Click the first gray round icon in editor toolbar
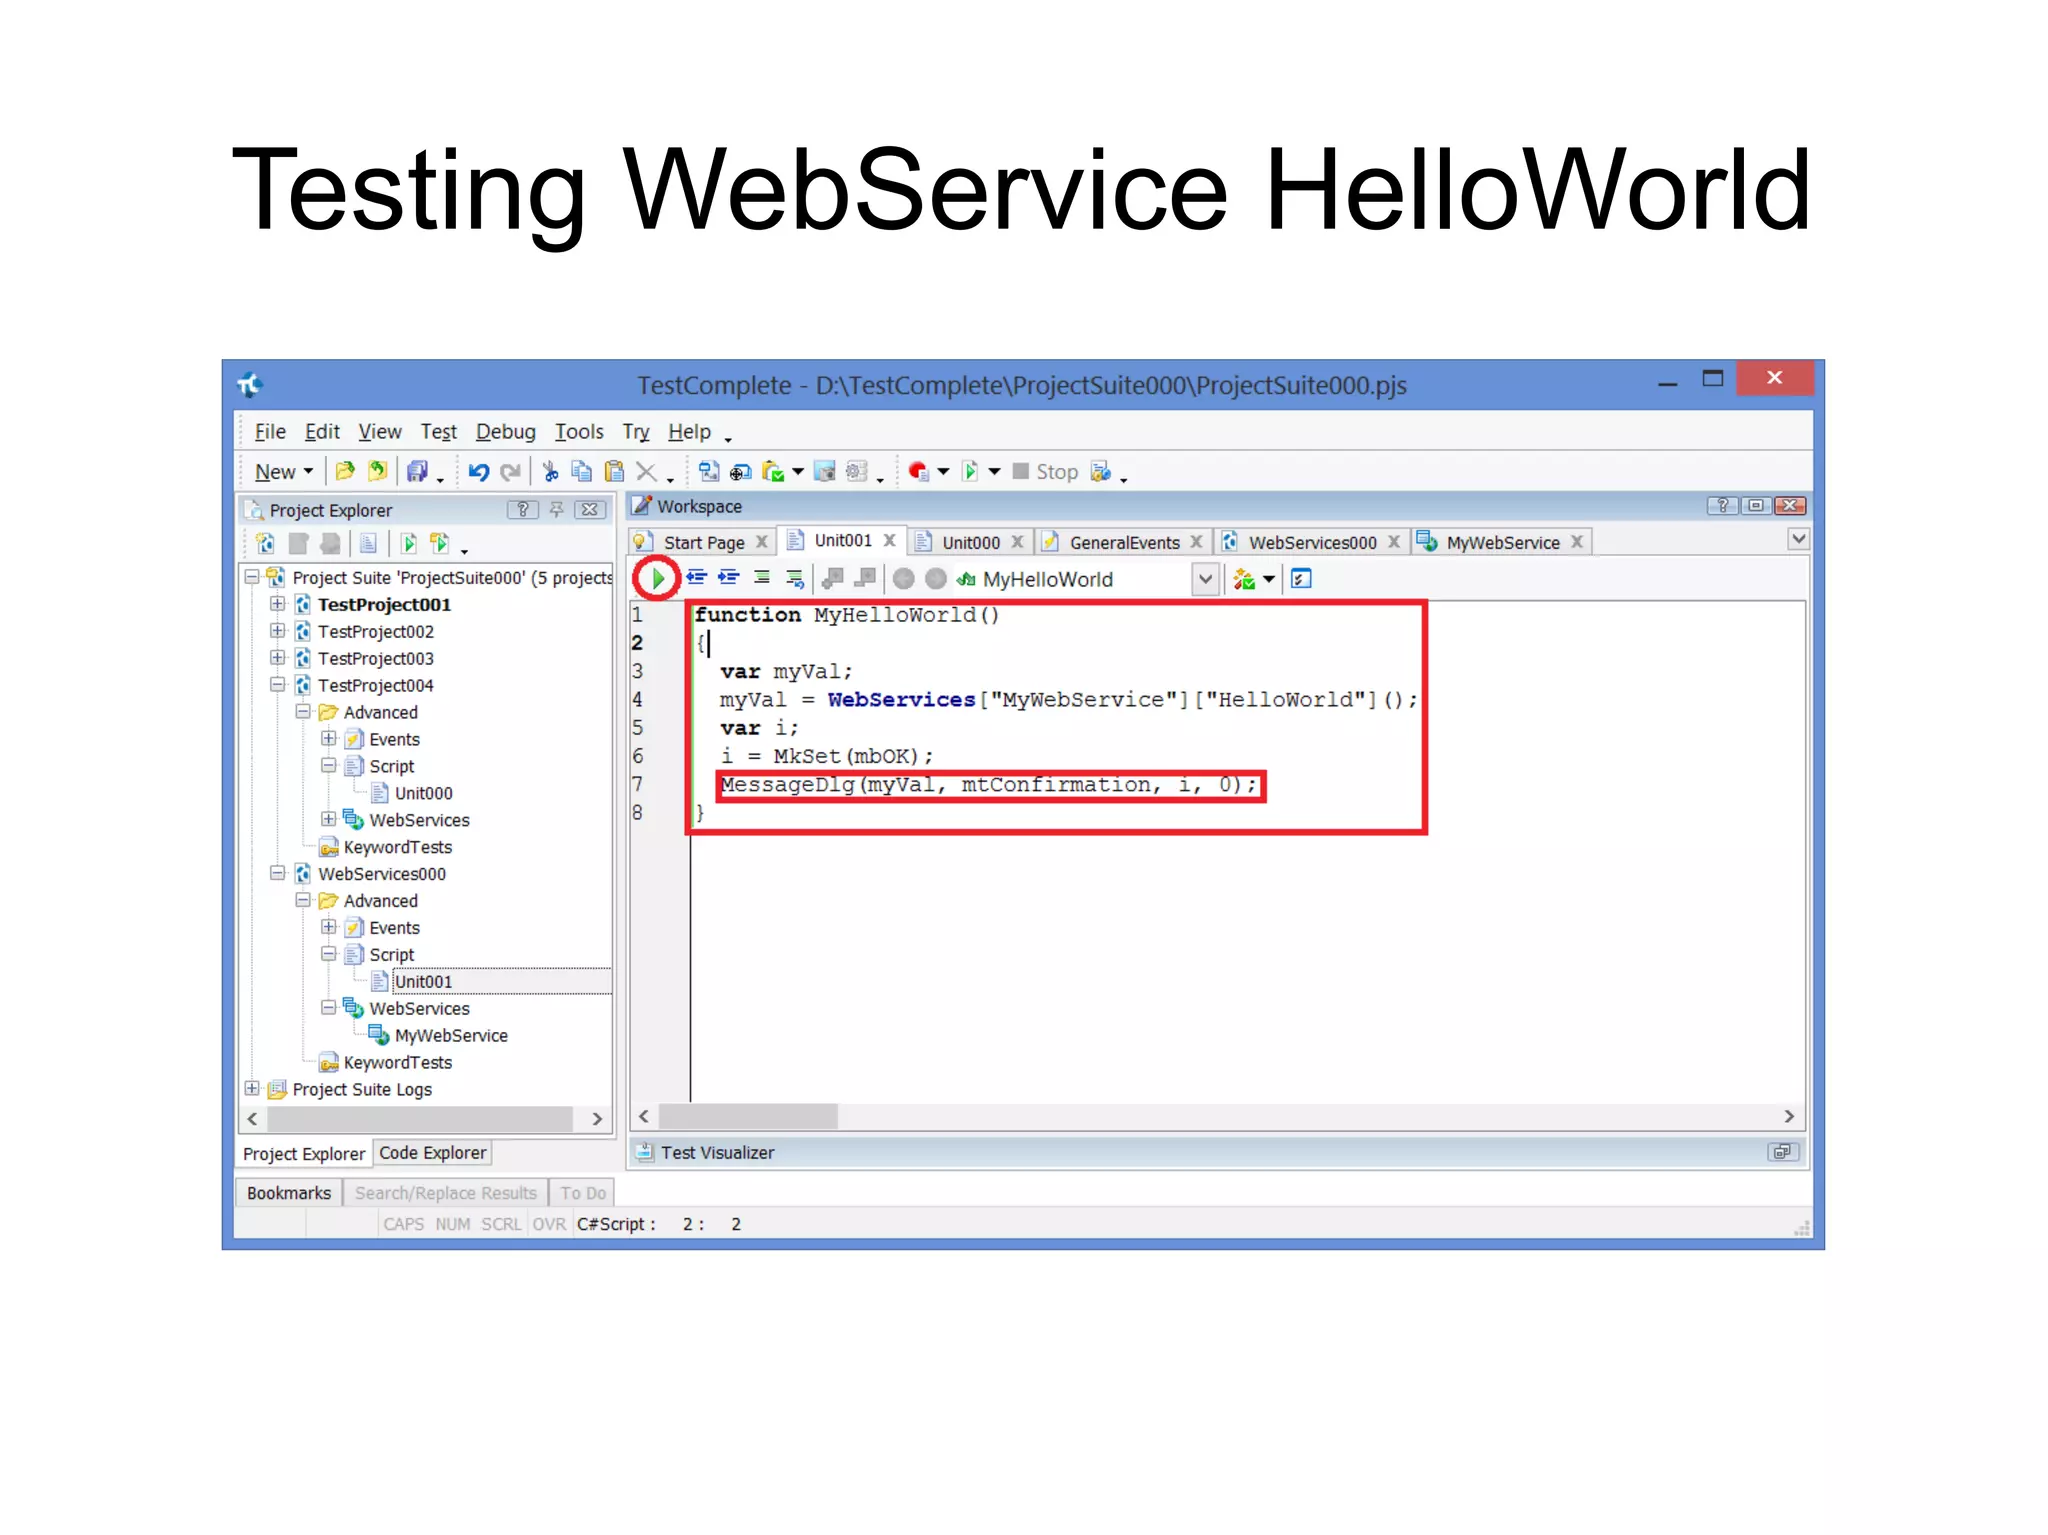 point(903,578)
